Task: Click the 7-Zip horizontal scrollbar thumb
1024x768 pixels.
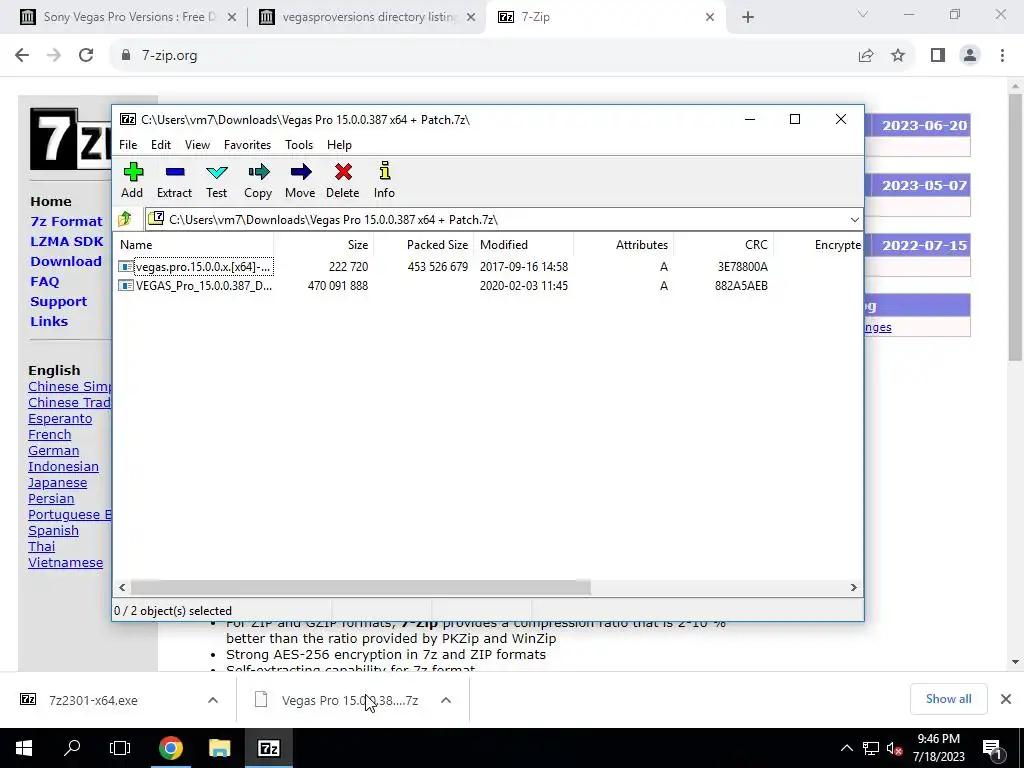Action: [x=360, y=588]
